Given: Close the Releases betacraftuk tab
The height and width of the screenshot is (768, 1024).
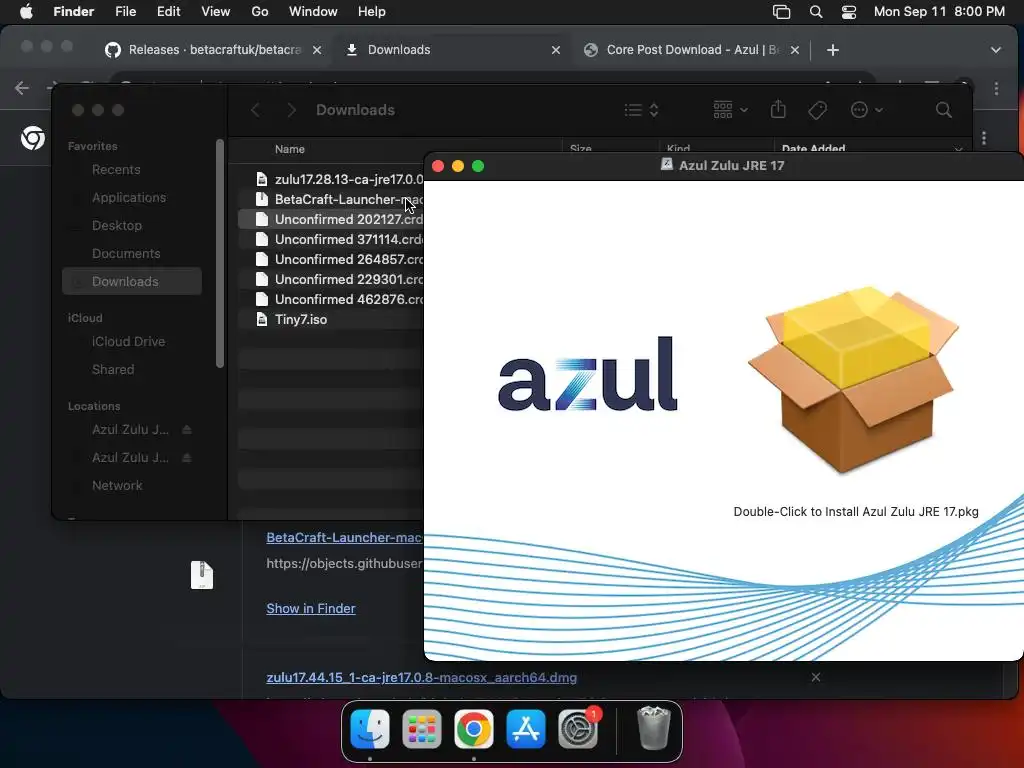Looking at the screenshot, I should click(317, 50).
